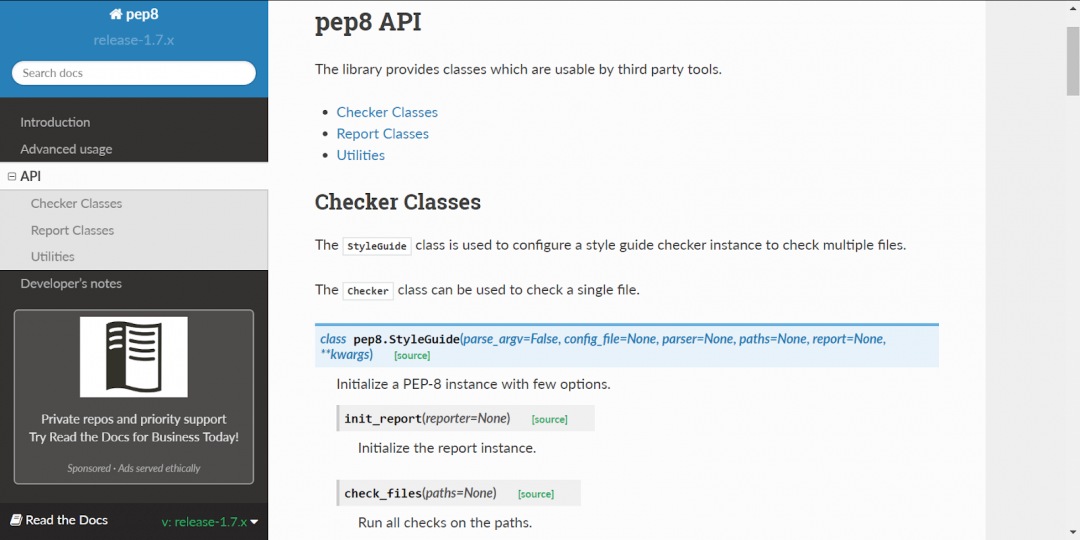Follow the Utilities content link
The width and height of the screenshot is (1080, 540).
click(x=360, y=155)
